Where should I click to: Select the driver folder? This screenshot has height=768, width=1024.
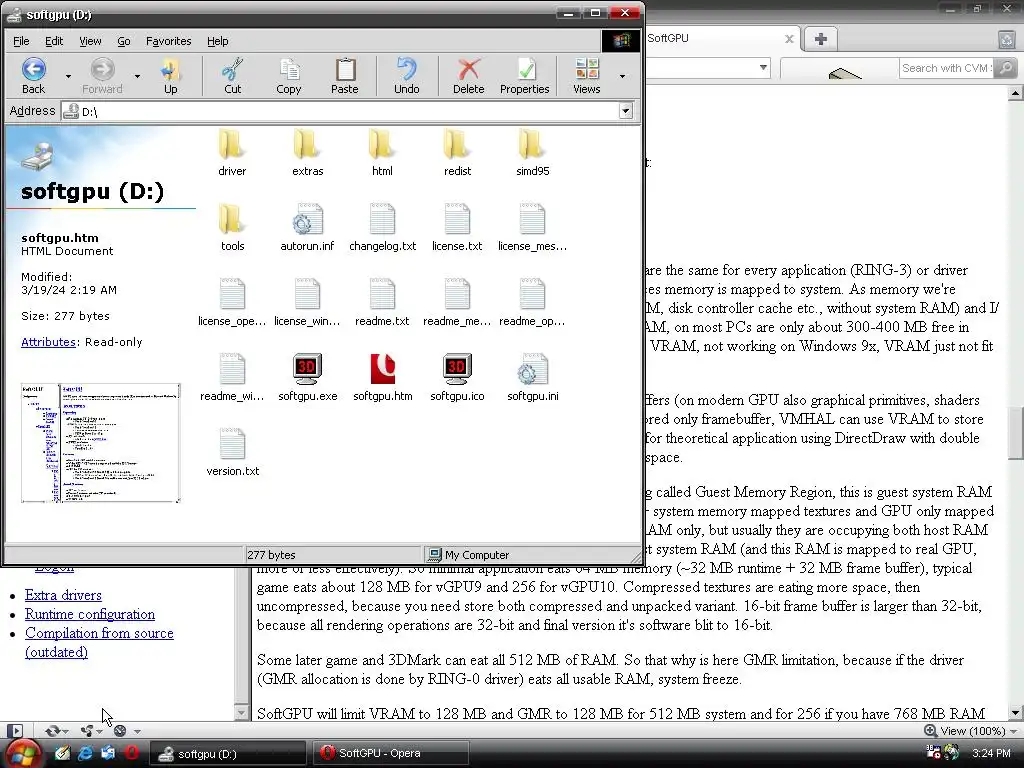click(232, 152)
